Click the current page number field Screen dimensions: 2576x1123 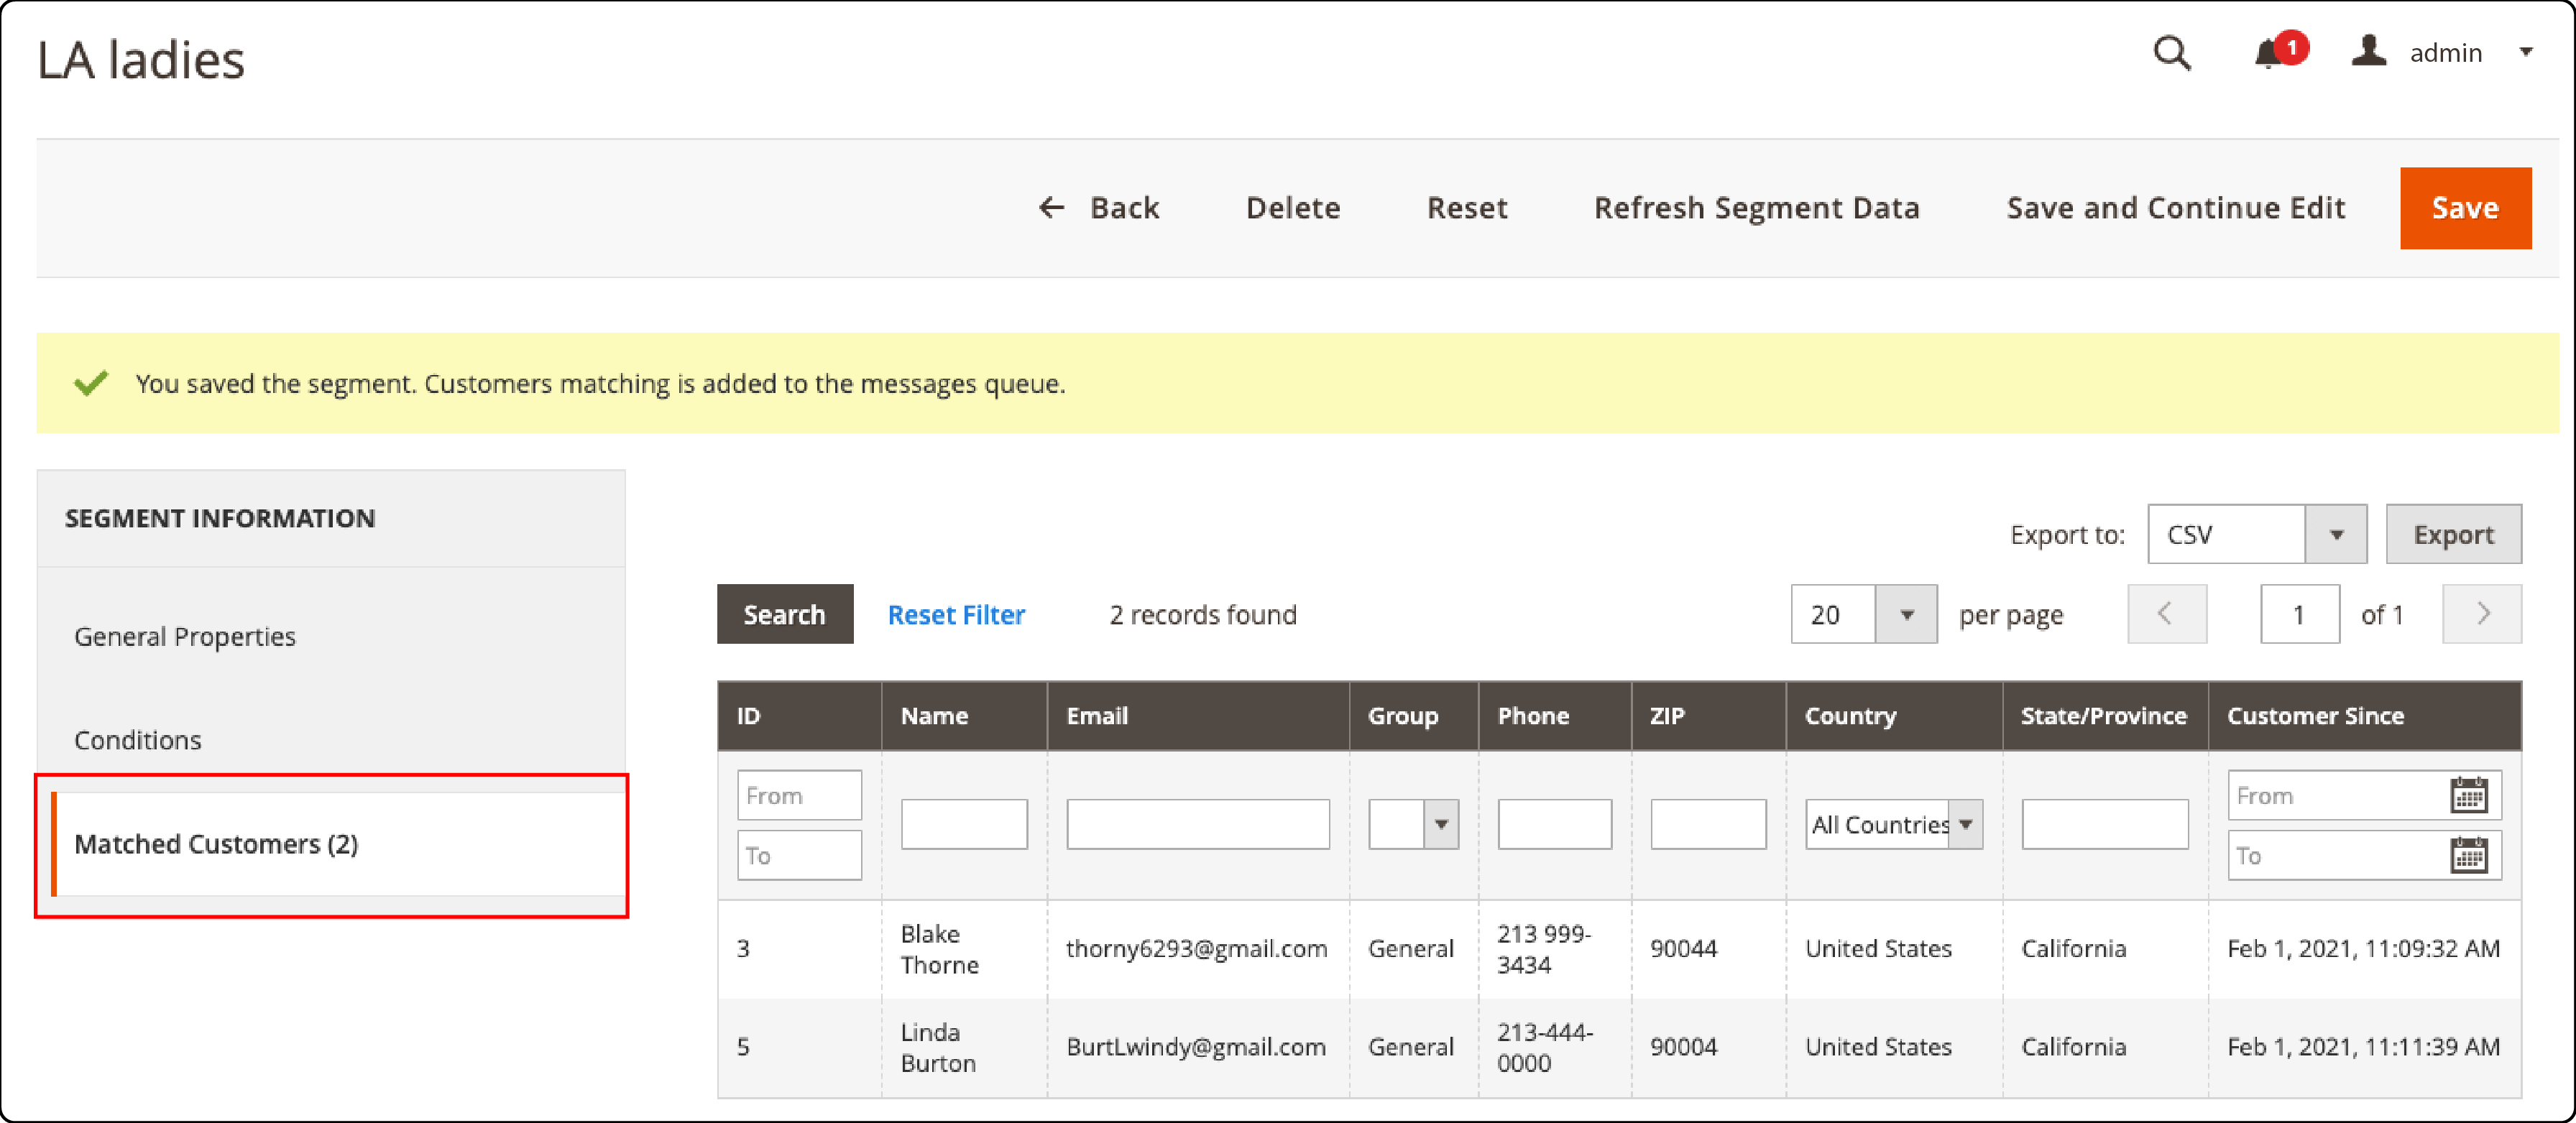[x=2299, y=614]
